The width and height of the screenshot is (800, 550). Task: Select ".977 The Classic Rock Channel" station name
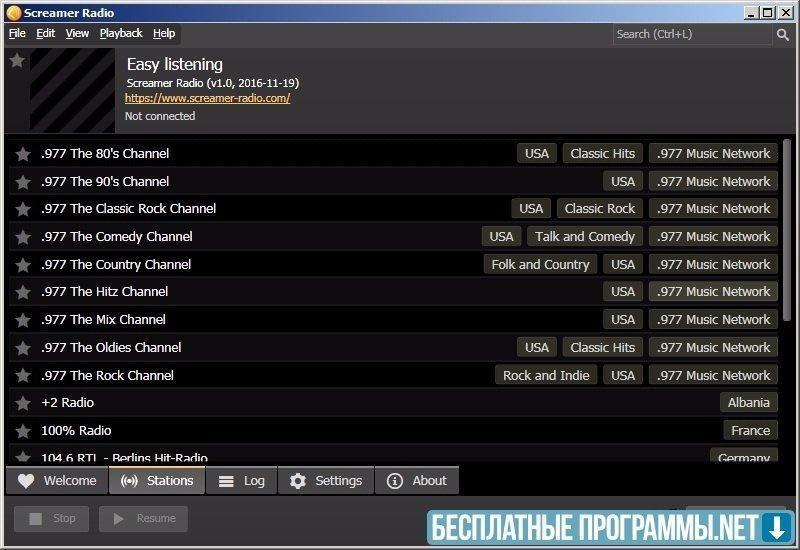click(x=129, y=209)
